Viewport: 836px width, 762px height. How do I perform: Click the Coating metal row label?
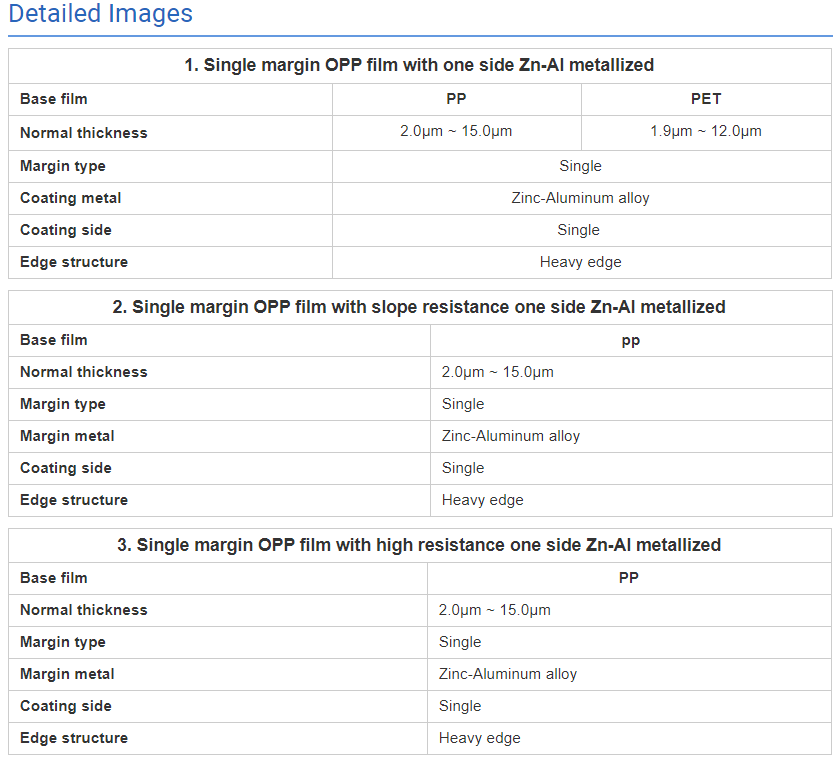(x=71, y=198)
